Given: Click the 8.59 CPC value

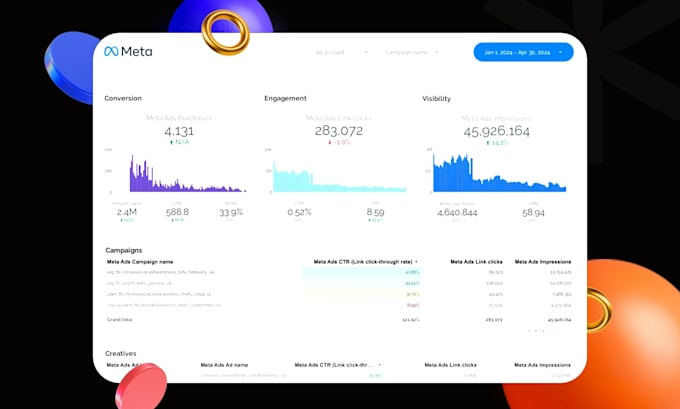Looking at the screenshot, I should click(375, 212).
